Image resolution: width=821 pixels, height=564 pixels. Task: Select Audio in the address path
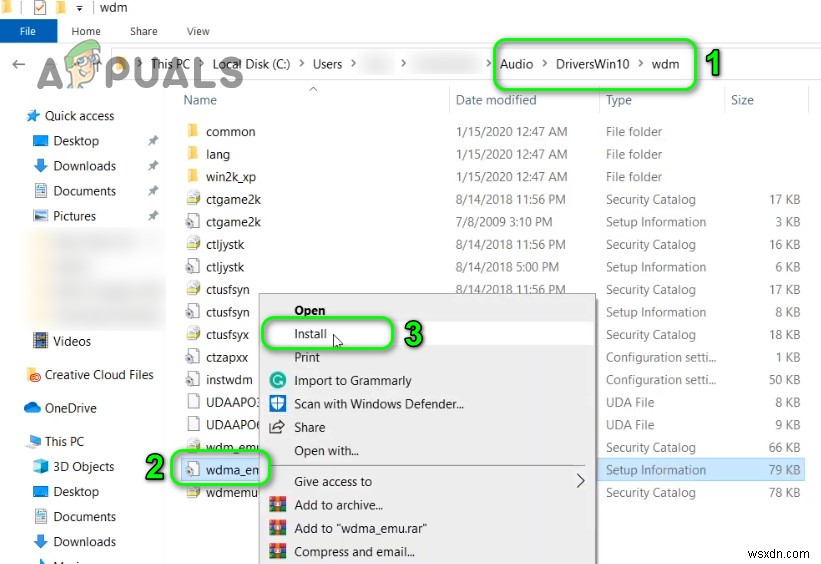click(x=516, y=64)
